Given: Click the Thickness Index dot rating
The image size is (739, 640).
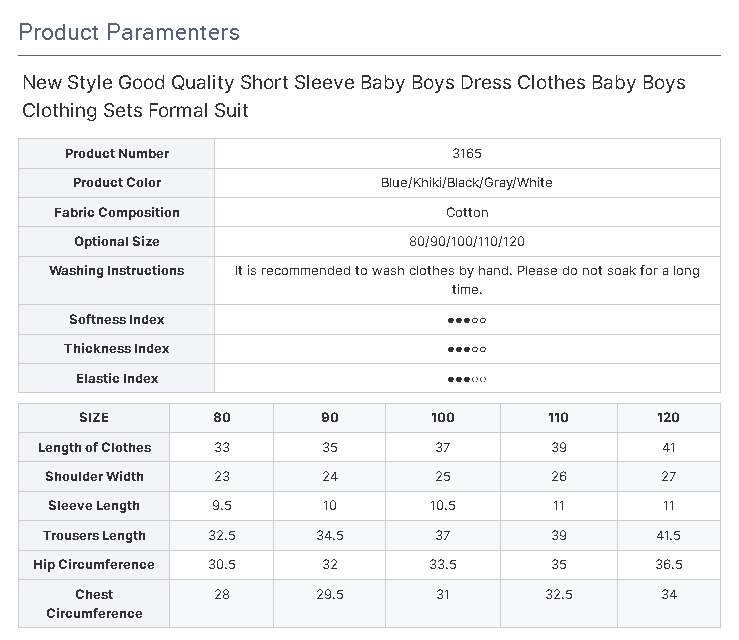Looking at the screenshot, I should (467, 349).
